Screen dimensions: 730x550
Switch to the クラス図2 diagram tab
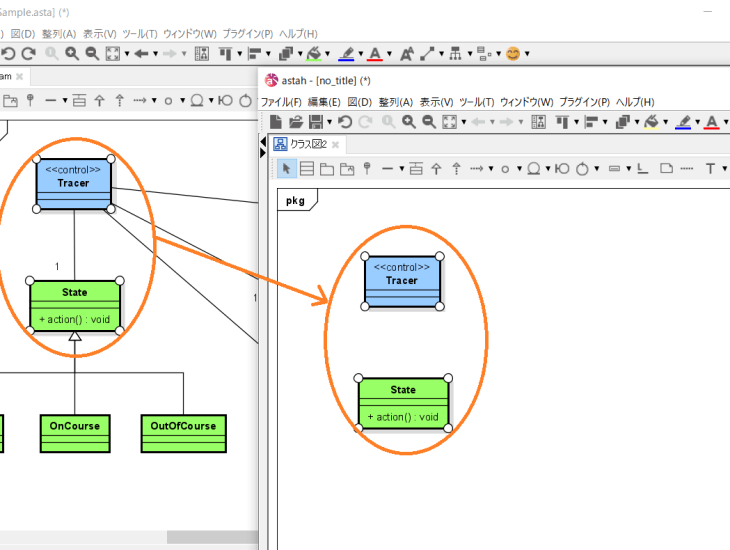click(x=307, y=144)
